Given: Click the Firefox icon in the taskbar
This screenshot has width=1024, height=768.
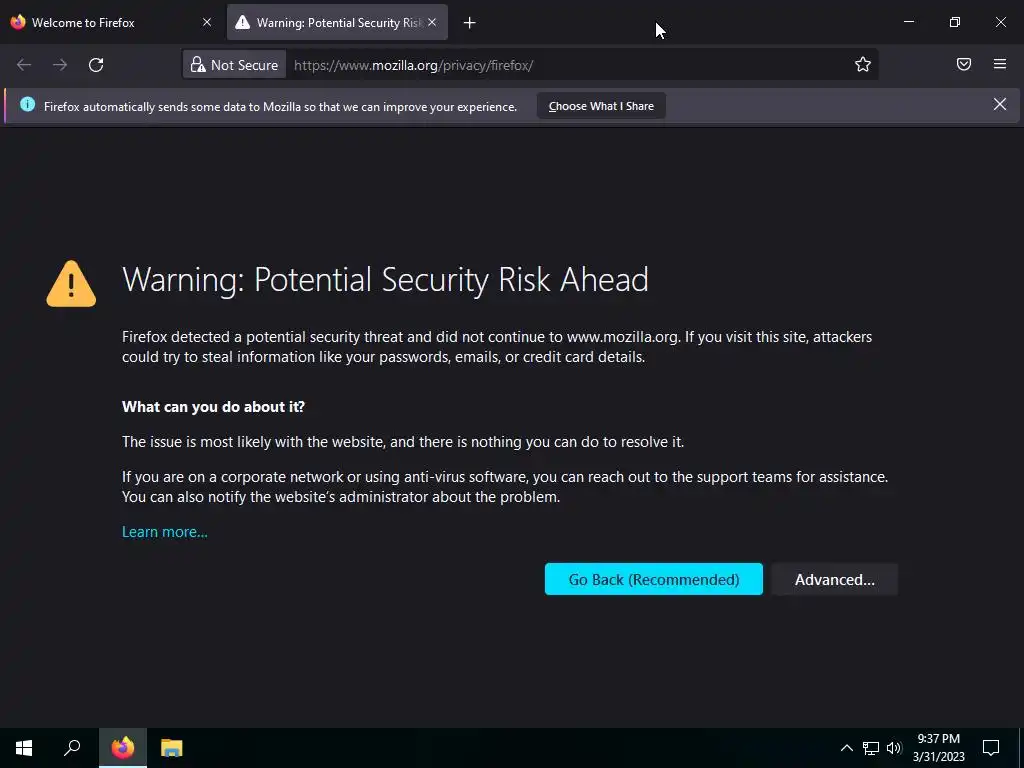Looking at the screenshot, I should click(123, 748).
